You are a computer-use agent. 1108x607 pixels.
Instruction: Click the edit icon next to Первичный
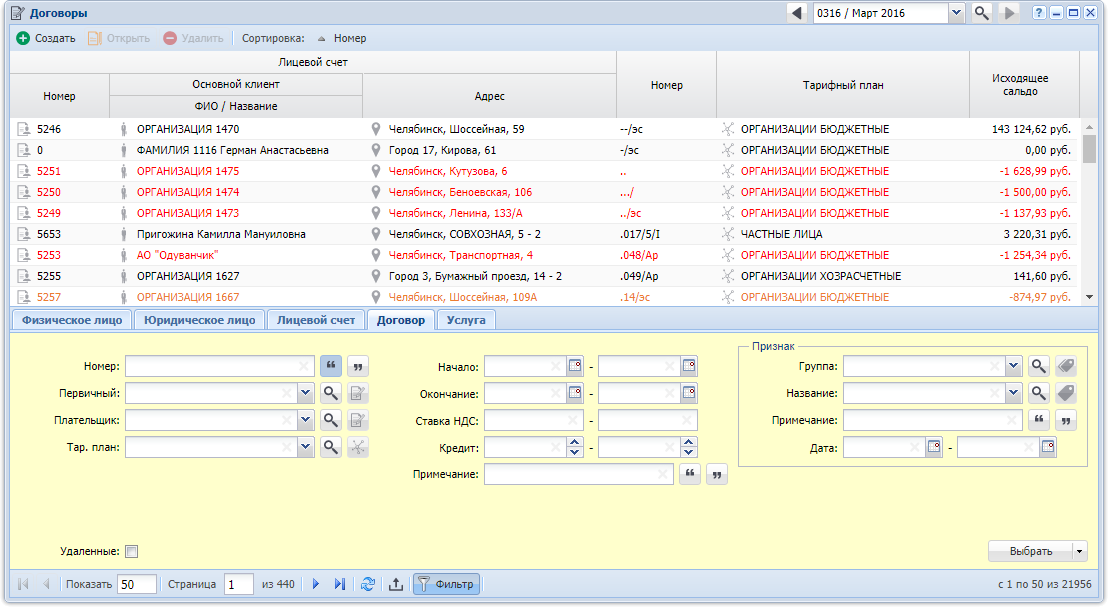click(x=358, y=393)
